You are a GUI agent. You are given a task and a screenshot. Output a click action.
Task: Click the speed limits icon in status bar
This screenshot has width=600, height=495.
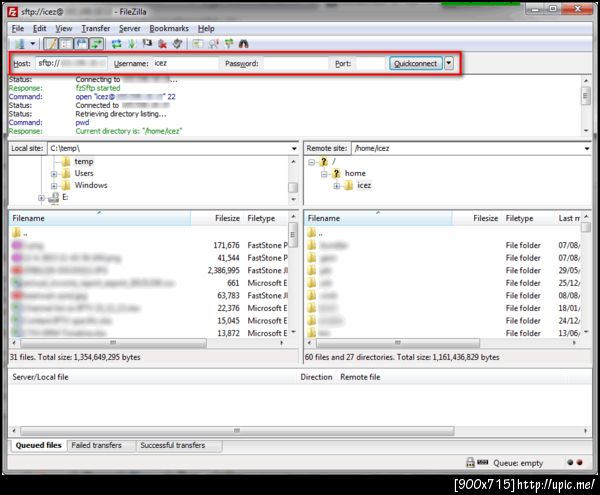pos(483,462)
